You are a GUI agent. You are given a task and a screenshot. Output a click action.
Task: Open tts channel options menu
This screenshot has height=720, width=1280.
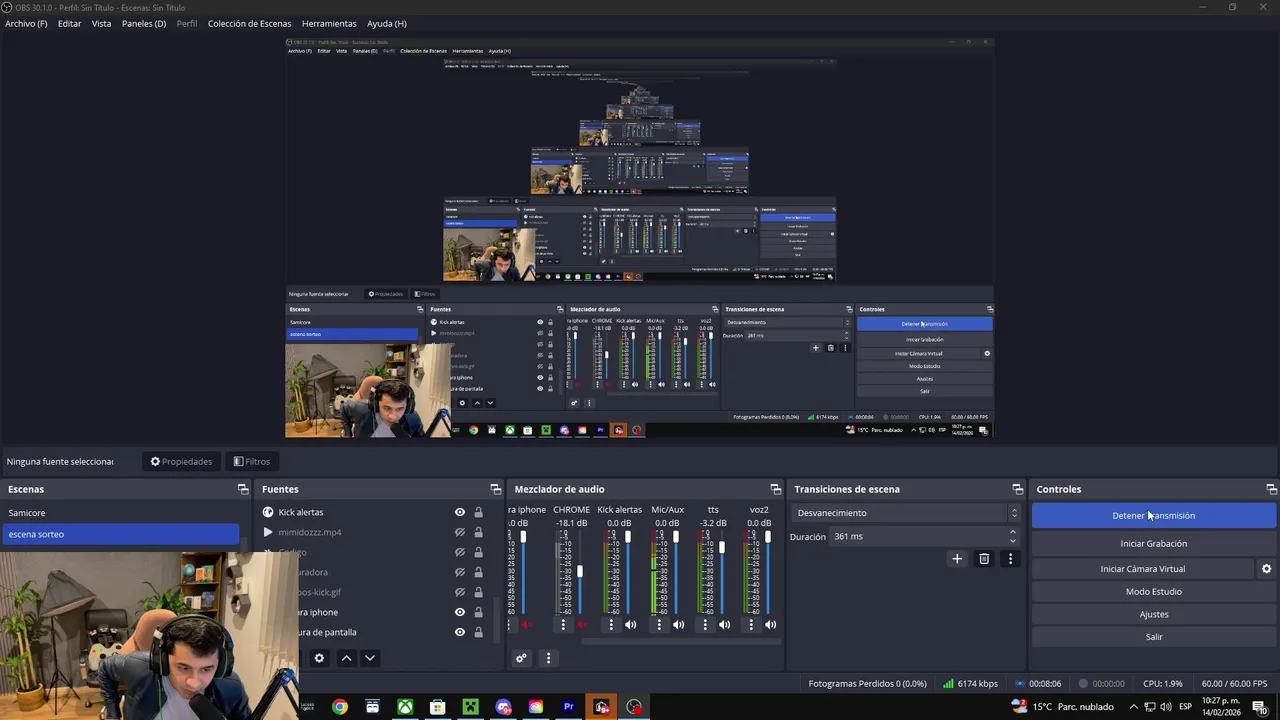point(705,625)
